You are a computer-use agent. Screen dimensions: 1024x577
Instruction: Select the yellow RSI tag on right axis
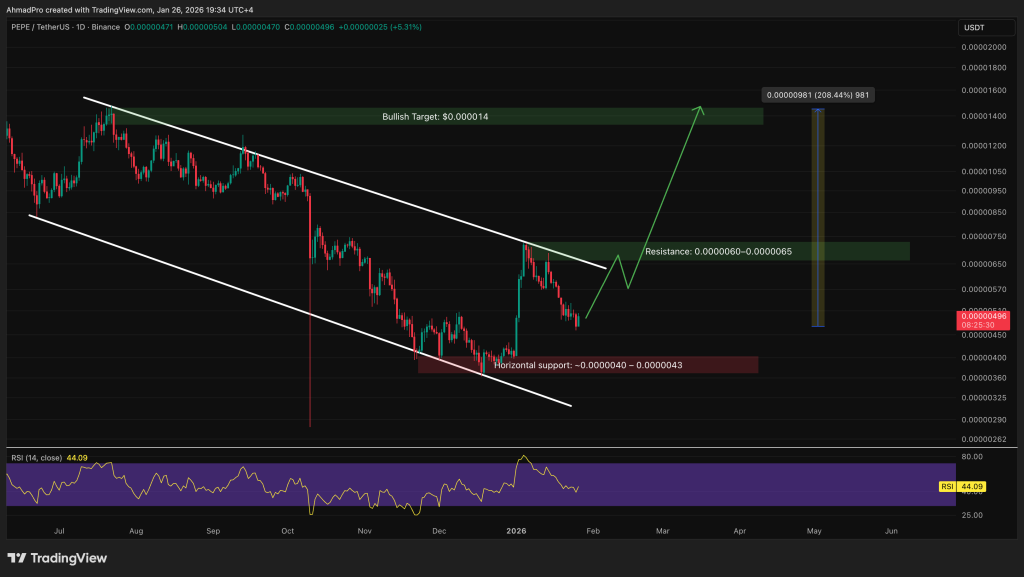(x=947, y=487)
